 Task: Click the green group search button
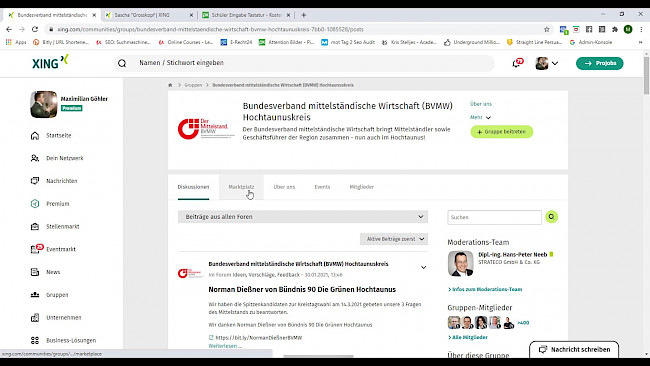[x=551, y=217]
